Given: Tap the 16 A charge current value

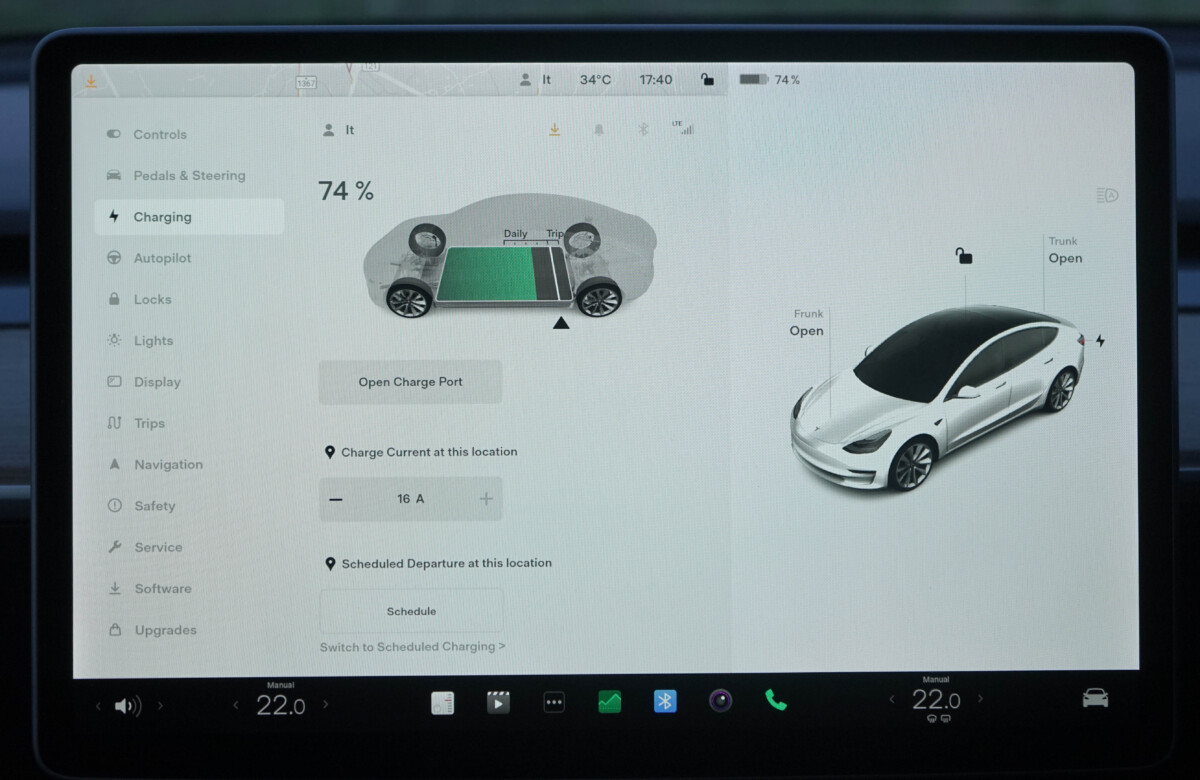Looking at the screenshot, I should [x=410, y=499].
